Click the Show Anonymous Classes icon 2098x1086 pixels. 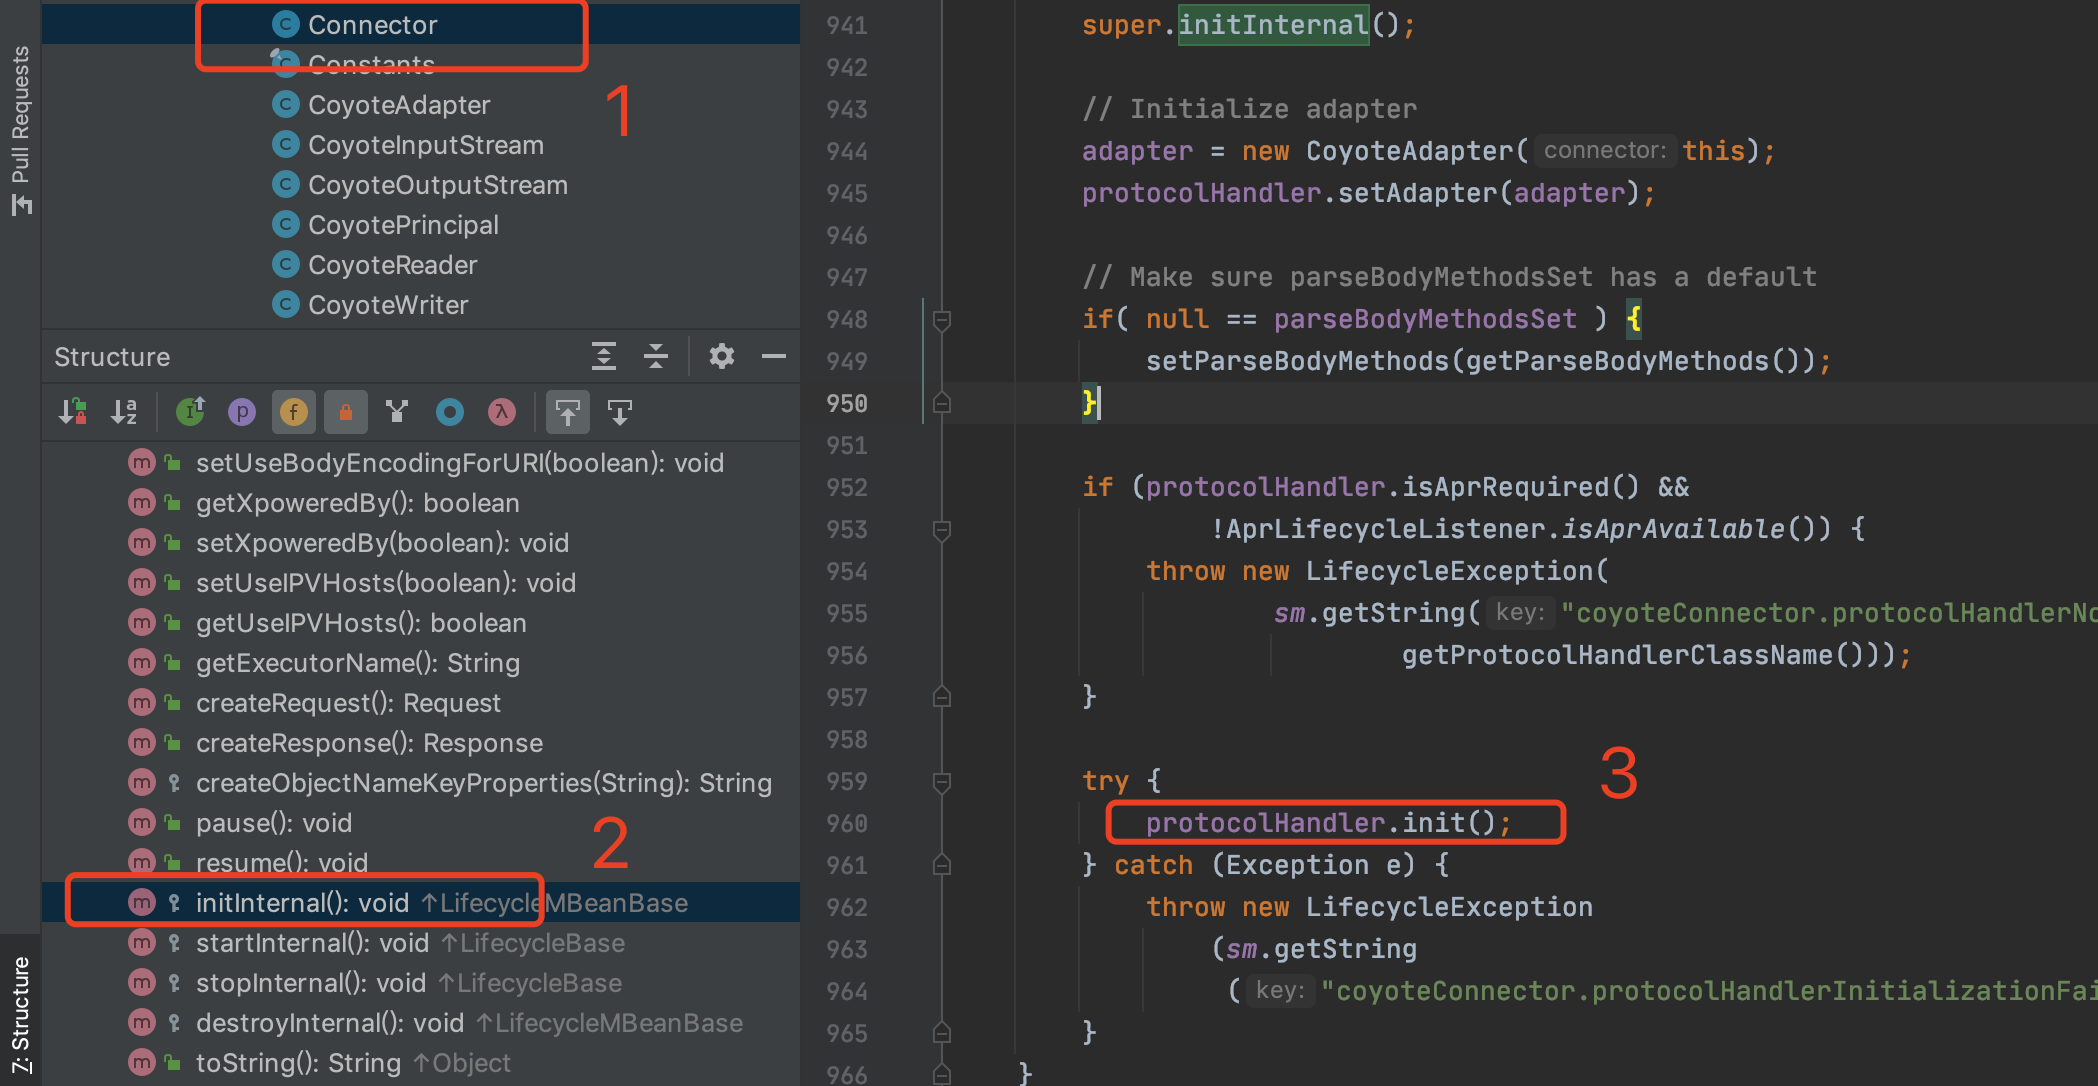pos(450,412)
